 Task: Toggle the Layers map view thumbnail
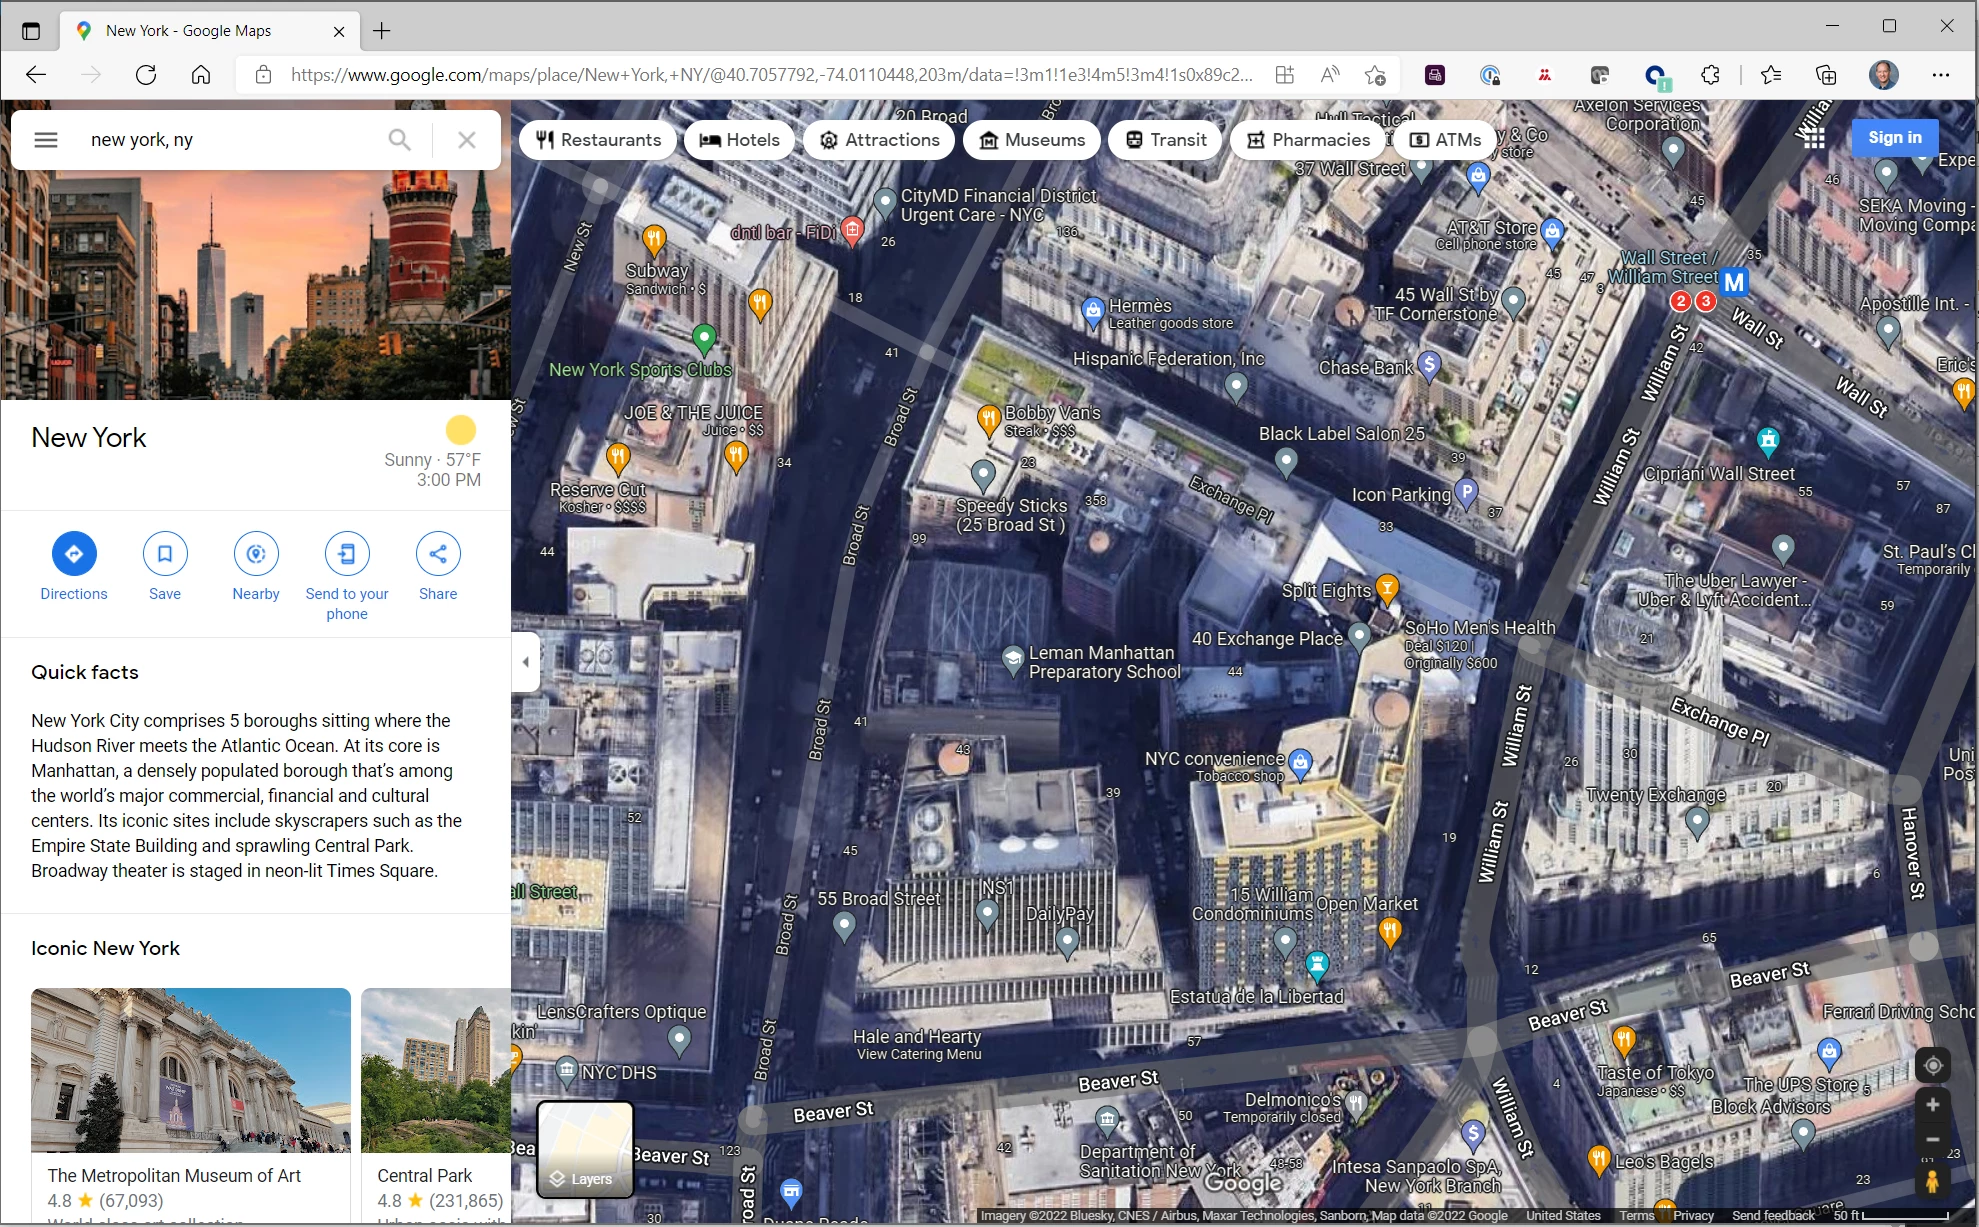click(585, 1149)
